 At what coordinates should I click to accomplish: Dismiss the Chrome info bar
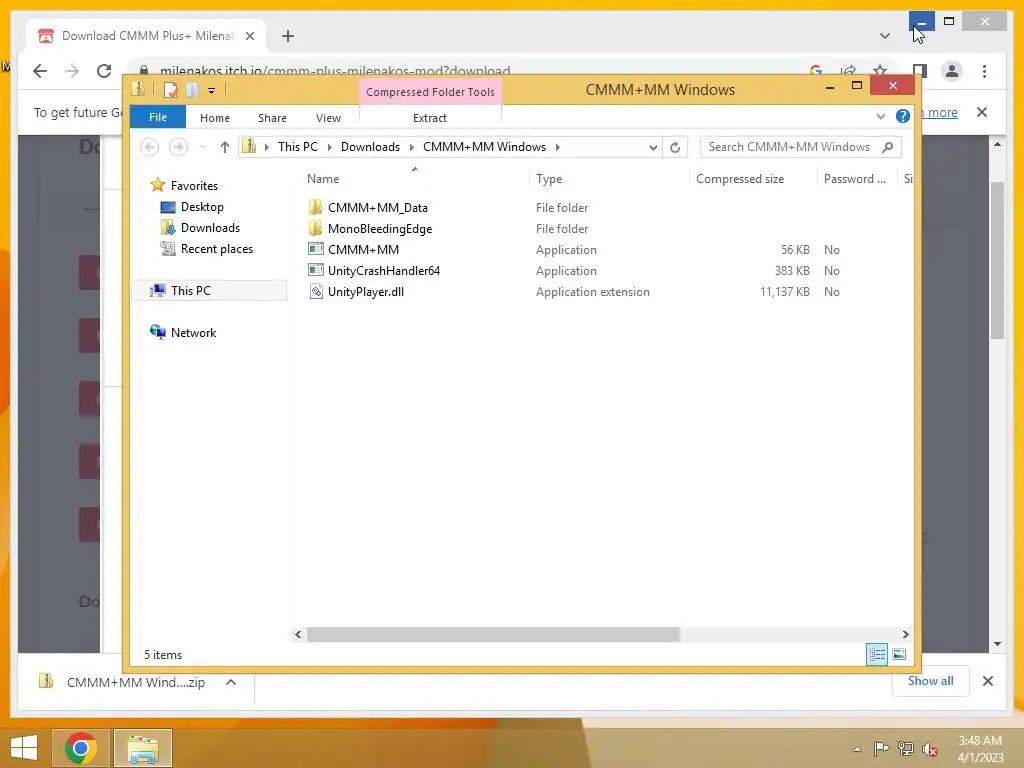[x=982, y=112]
